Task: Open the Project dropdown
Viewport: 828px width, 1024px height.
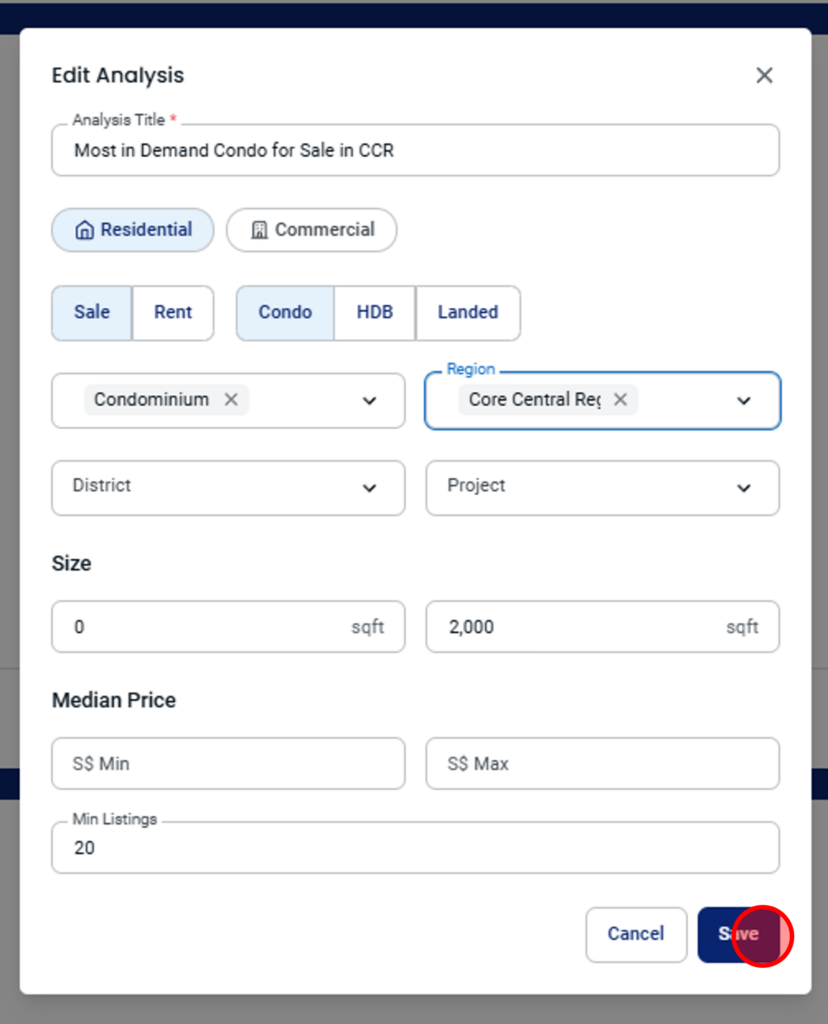Action: pyautogui.click(x=603, y=488)
